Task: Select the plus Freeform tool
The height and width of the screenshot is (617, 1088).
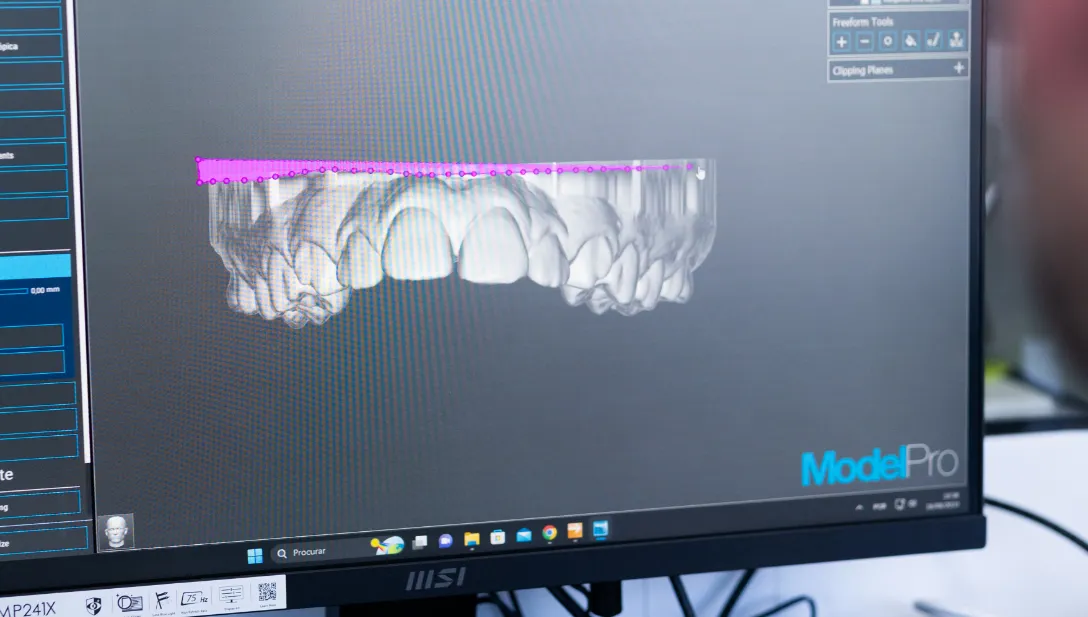Action: click(x=841, y=42)
